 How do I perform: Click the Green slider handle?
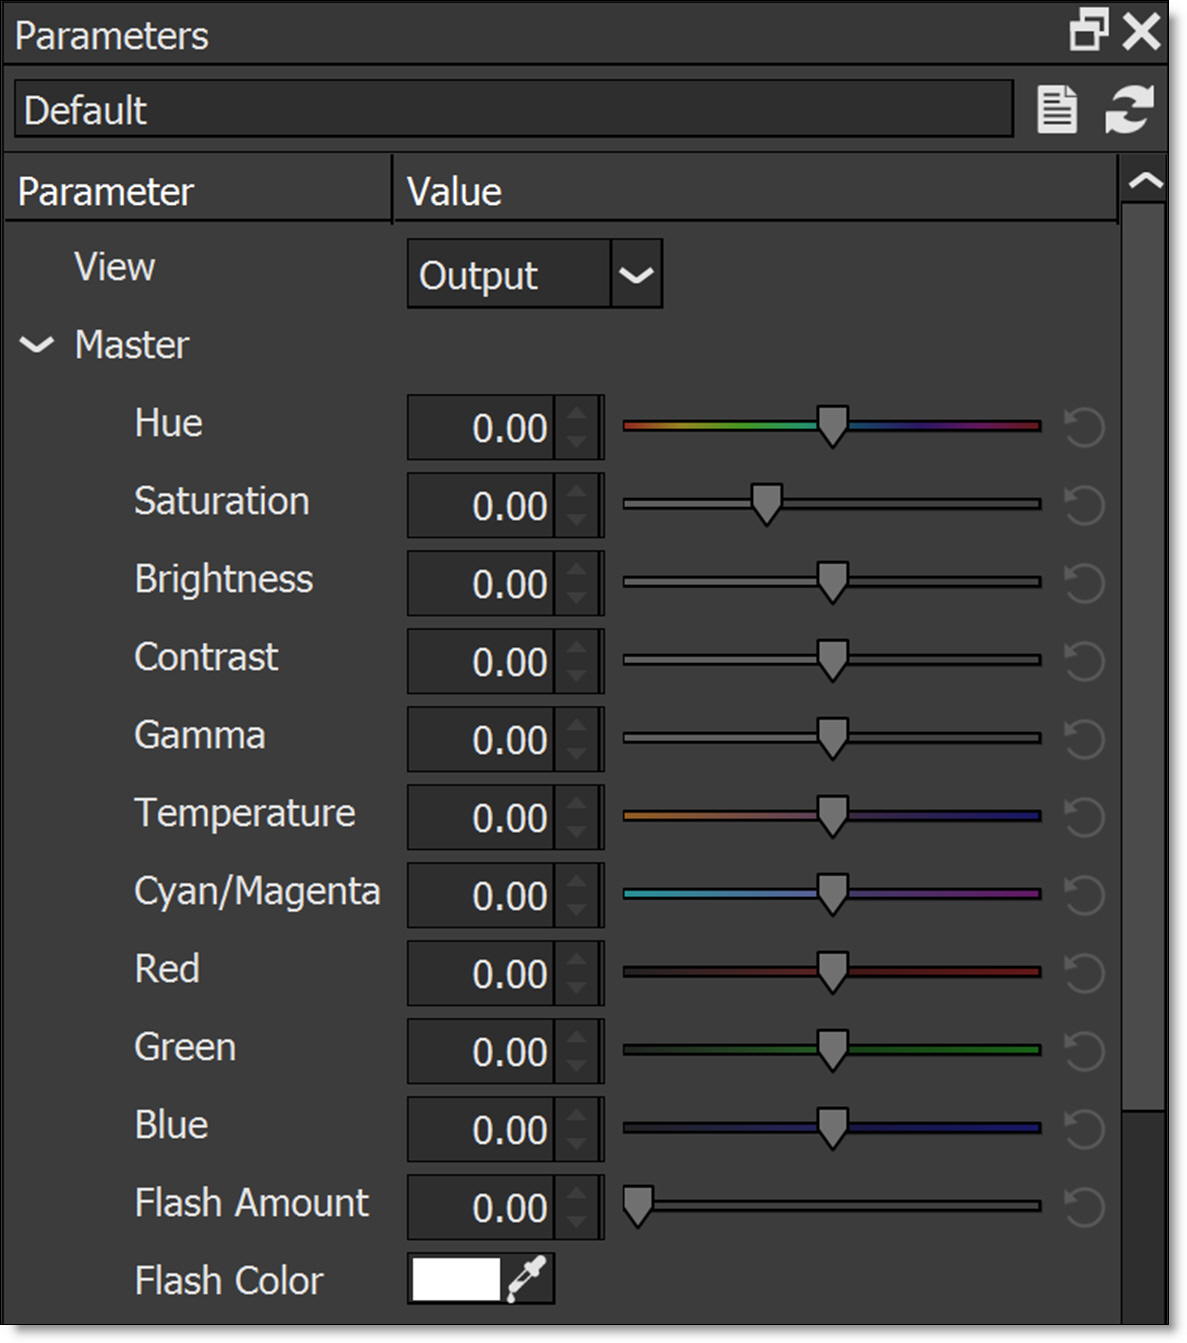pos(832,1049)
